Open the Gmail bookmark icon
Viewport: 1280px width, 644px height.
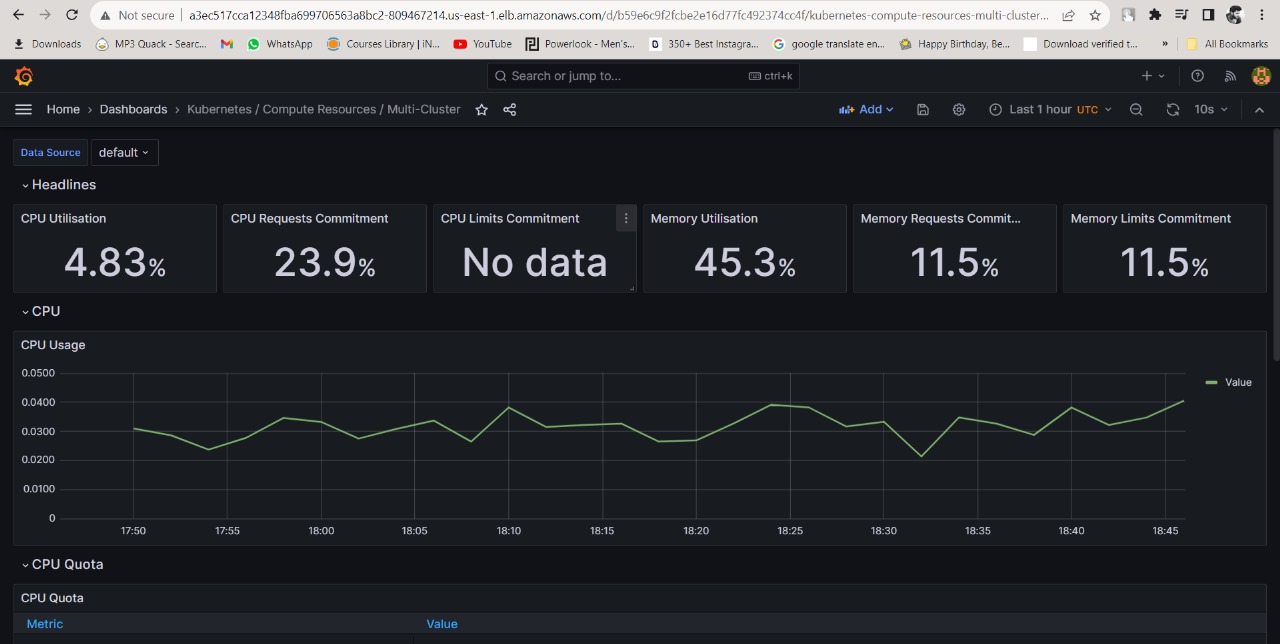227,44
